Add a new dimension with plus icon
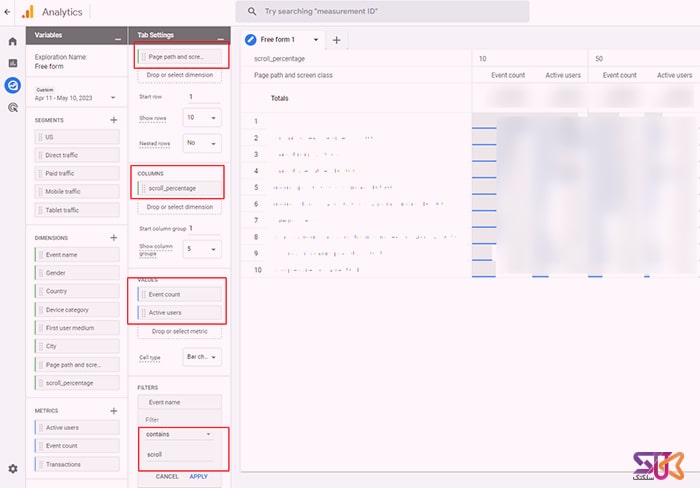This screenshot has height=488, width=700. (113, 238)
